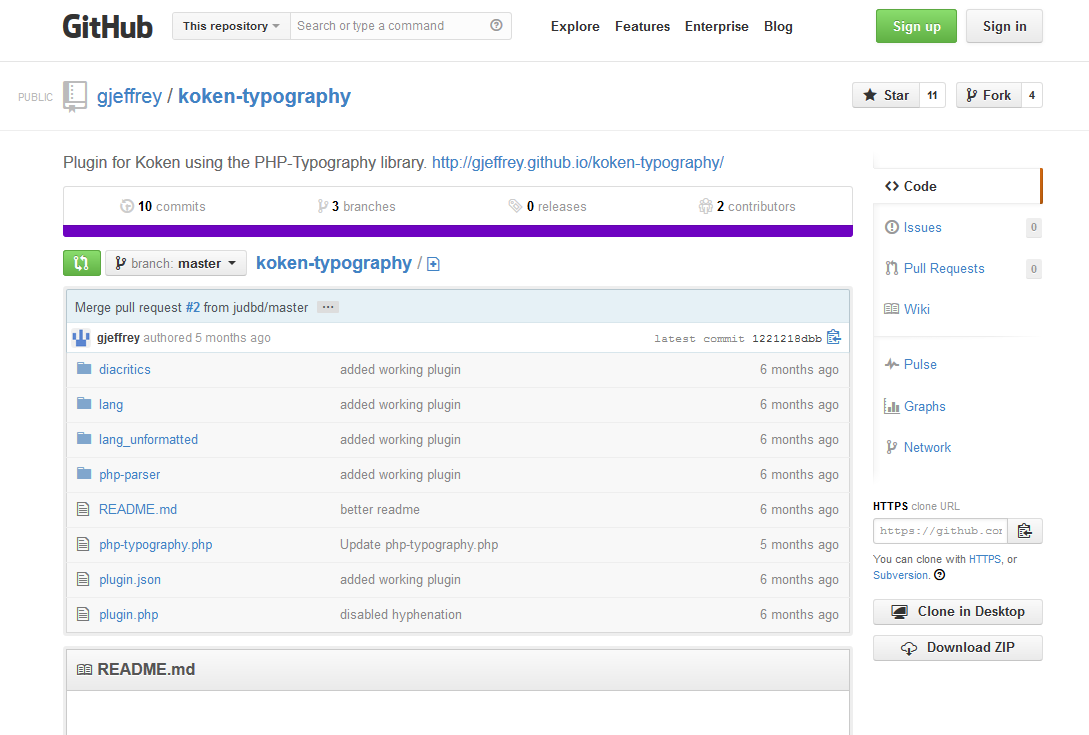View the 3 branches list
Viewport: 1089px width, 735px height.
[356, 206]
